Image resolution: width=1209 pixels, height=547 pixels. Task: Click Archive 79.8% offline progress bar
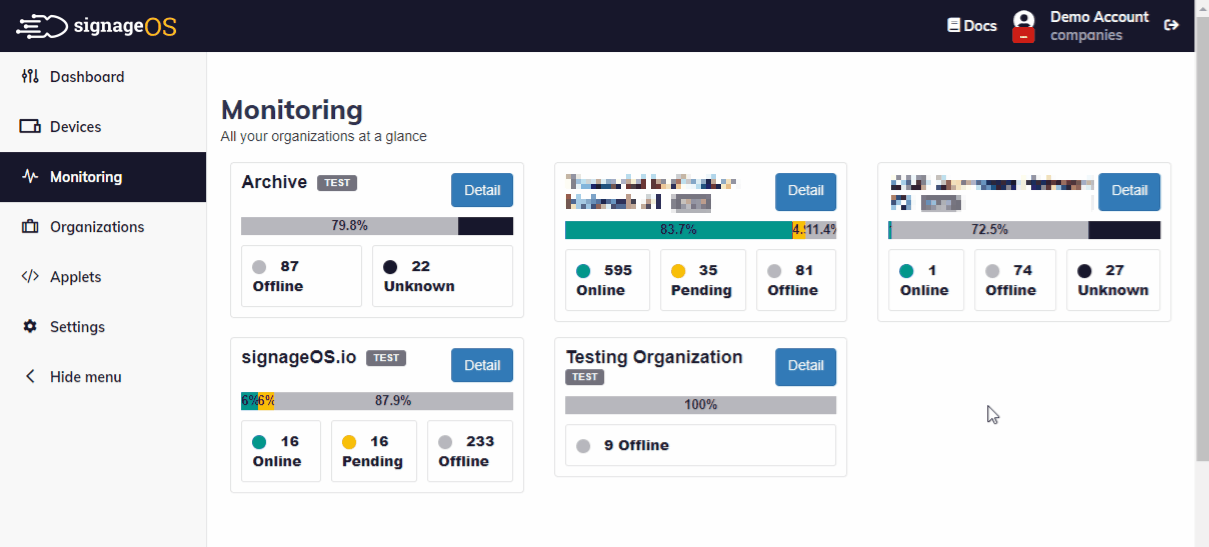pos(349,226)
